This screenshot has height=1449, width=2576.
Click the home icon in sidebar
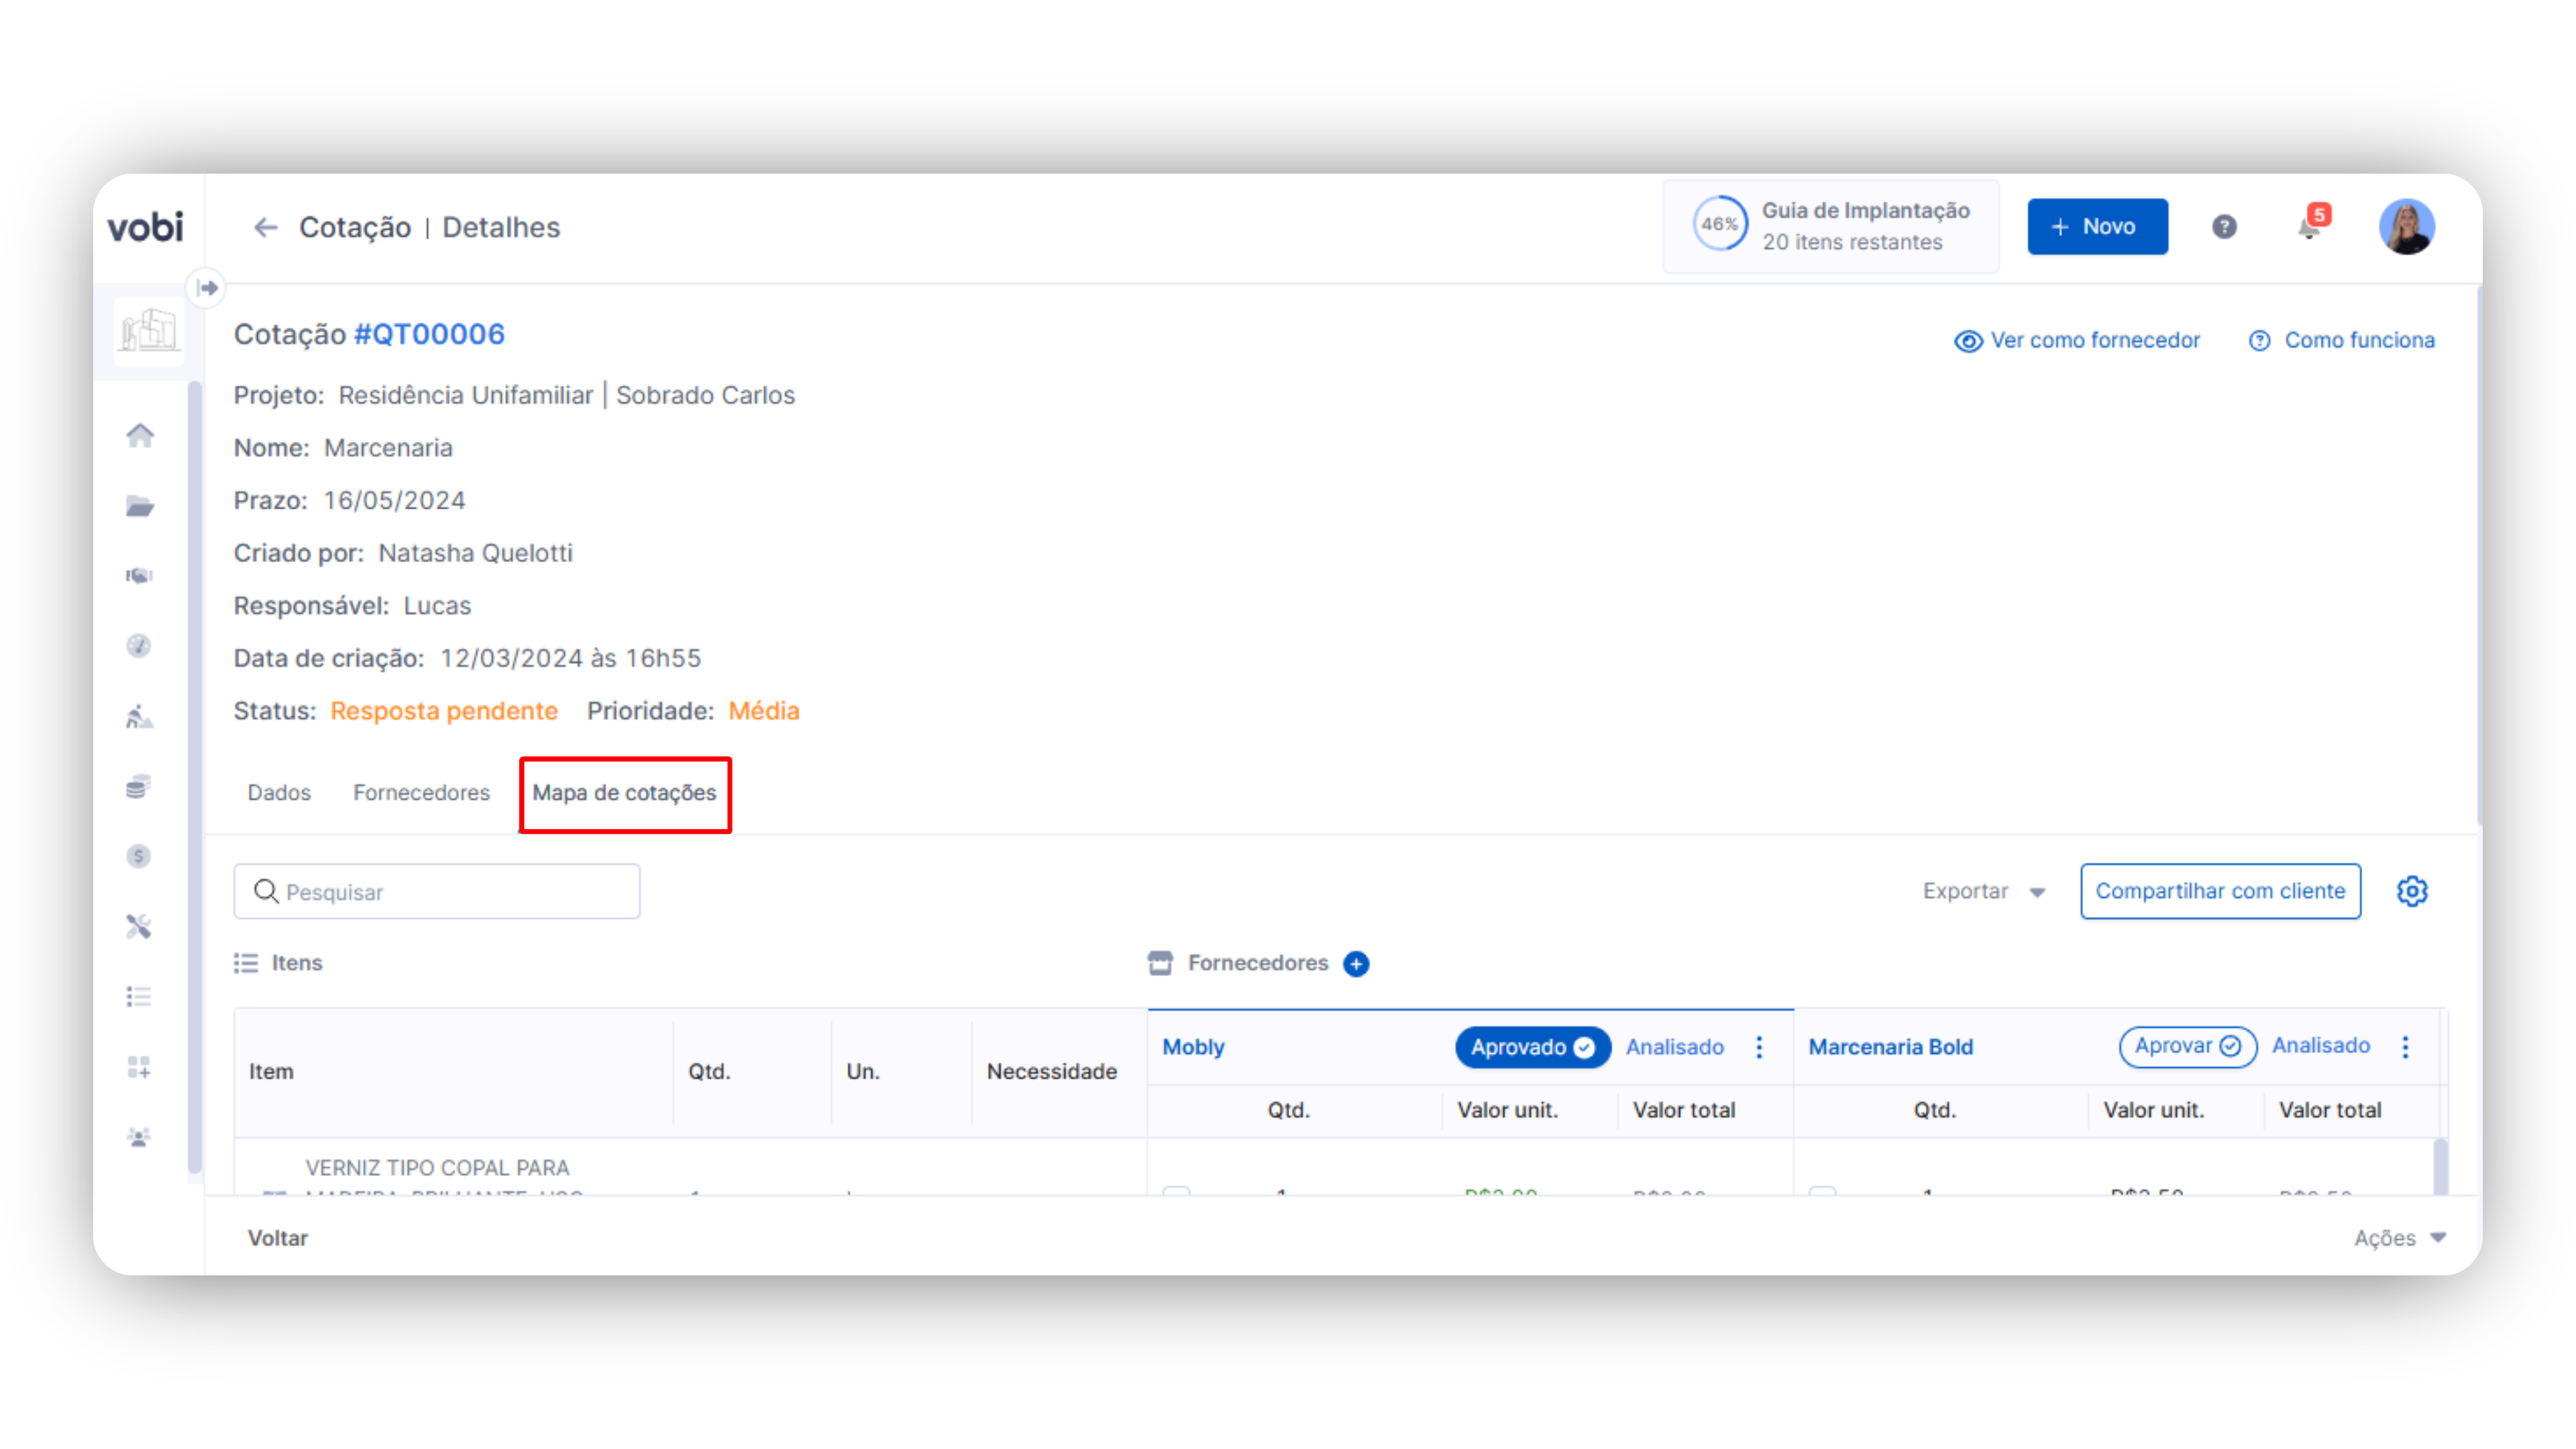coord(140,435)
